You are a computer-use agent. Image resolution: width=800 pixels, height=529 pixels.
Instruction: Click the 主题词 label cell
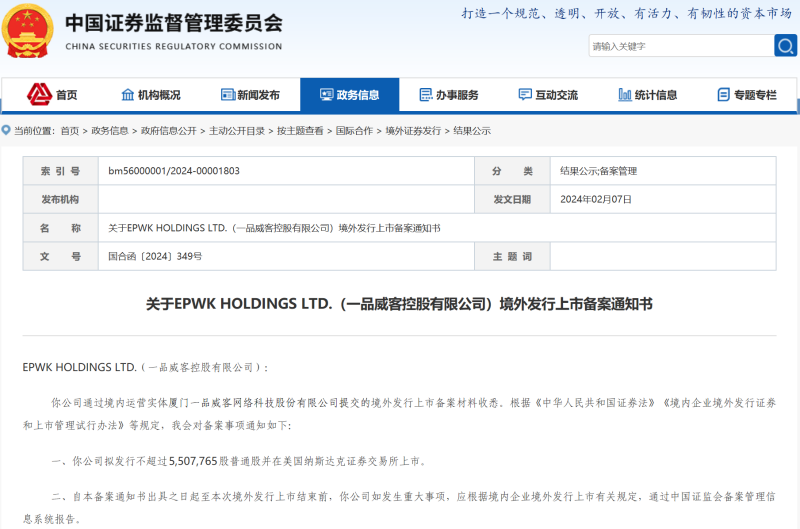tap(512, 257)
